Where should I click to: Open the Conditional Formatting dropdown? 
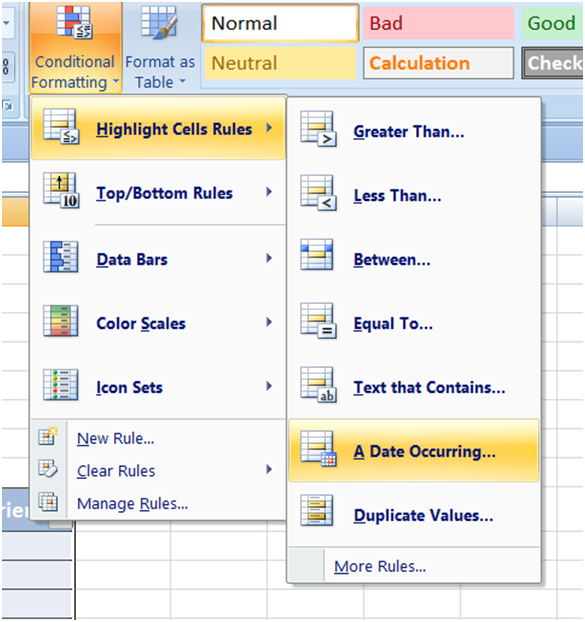(75, 47)
